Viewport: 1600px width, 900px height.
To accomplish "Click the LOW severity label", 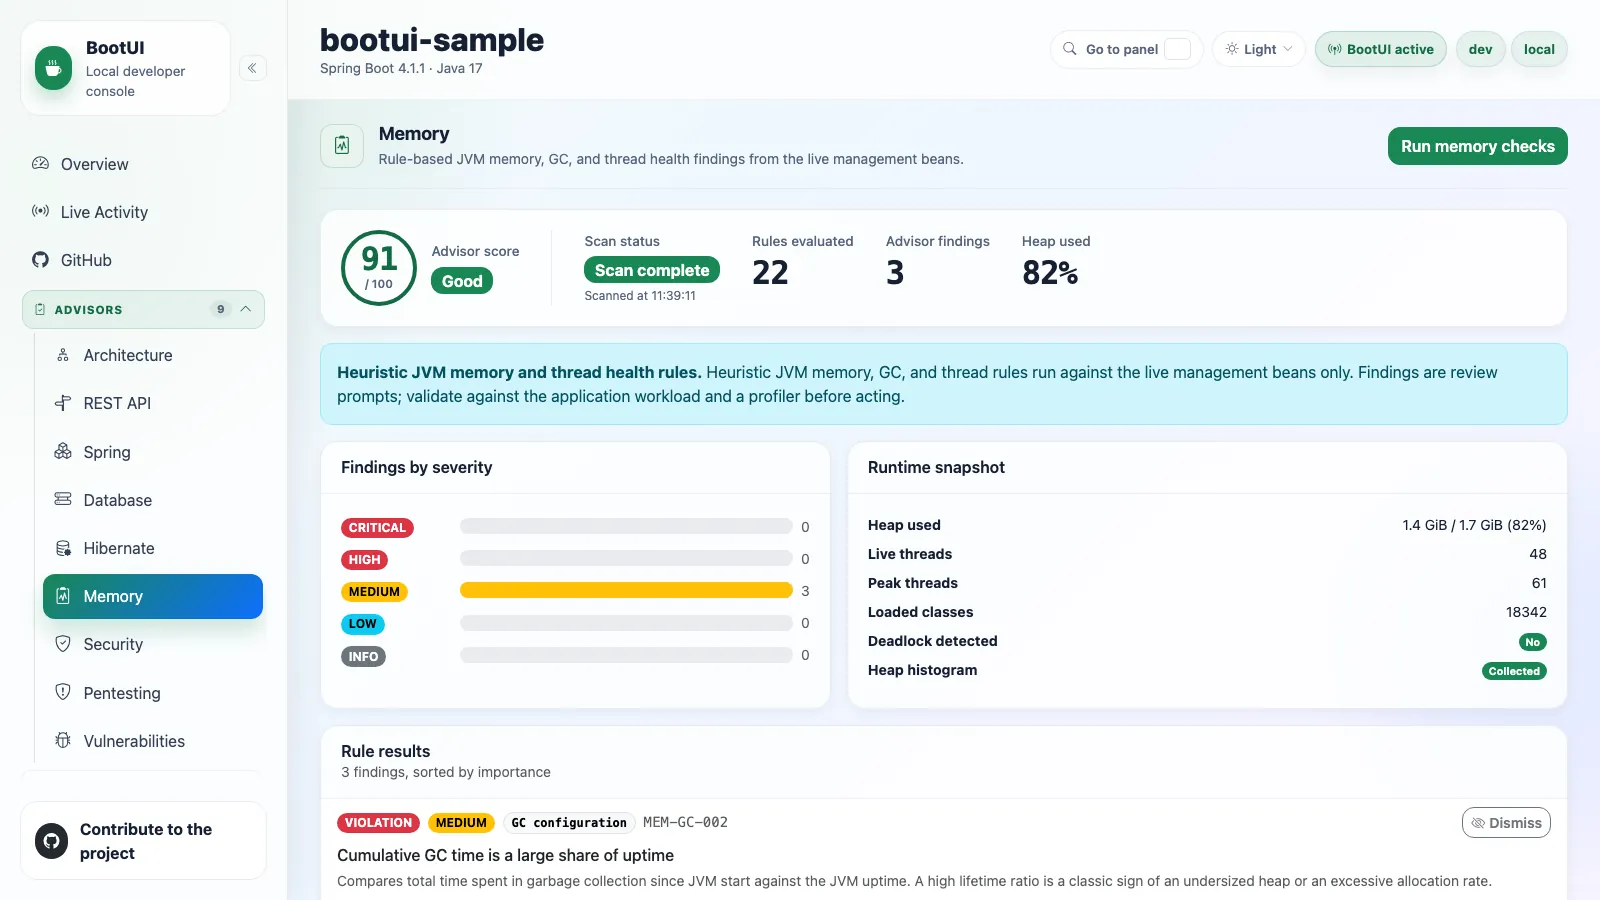I will point(362,624).
